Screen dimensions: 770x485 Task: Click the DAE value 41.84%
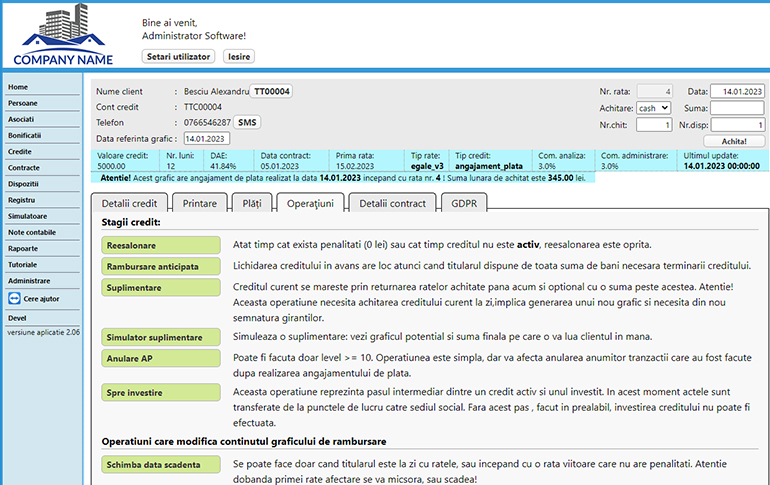(223, 166)
